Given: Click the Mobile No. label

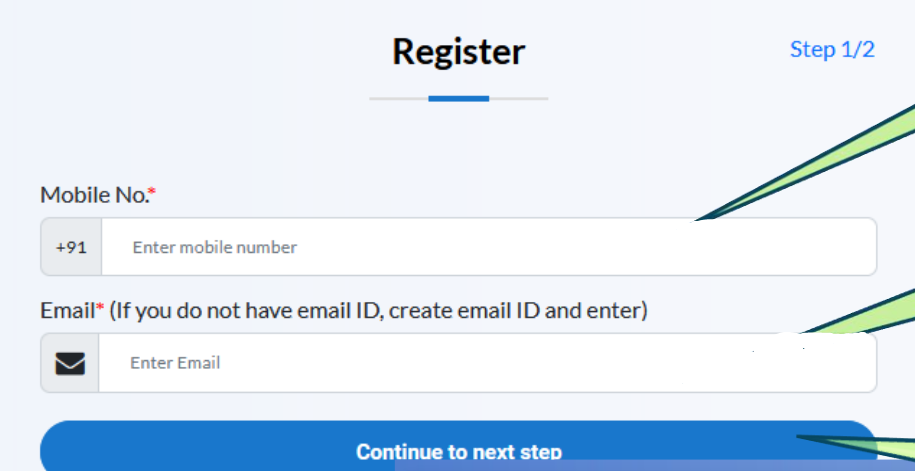Looking at the screenshot, I should (93, 194).
